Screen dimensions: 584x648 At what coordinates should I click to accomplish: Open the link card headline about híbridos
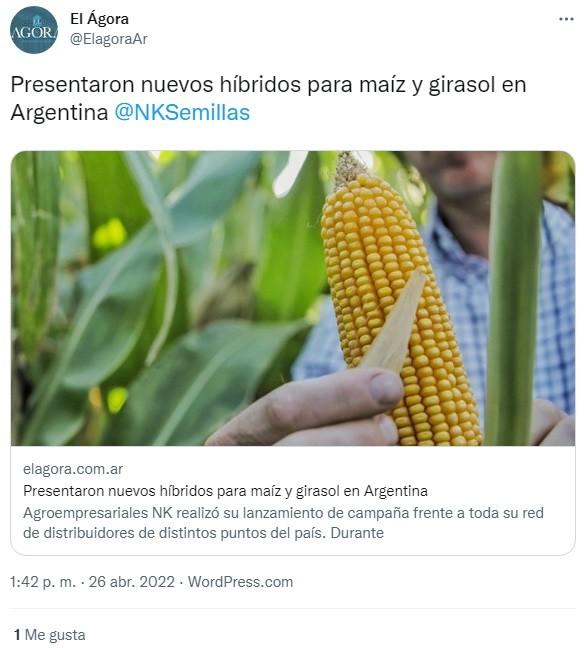[x=225, y=491]
